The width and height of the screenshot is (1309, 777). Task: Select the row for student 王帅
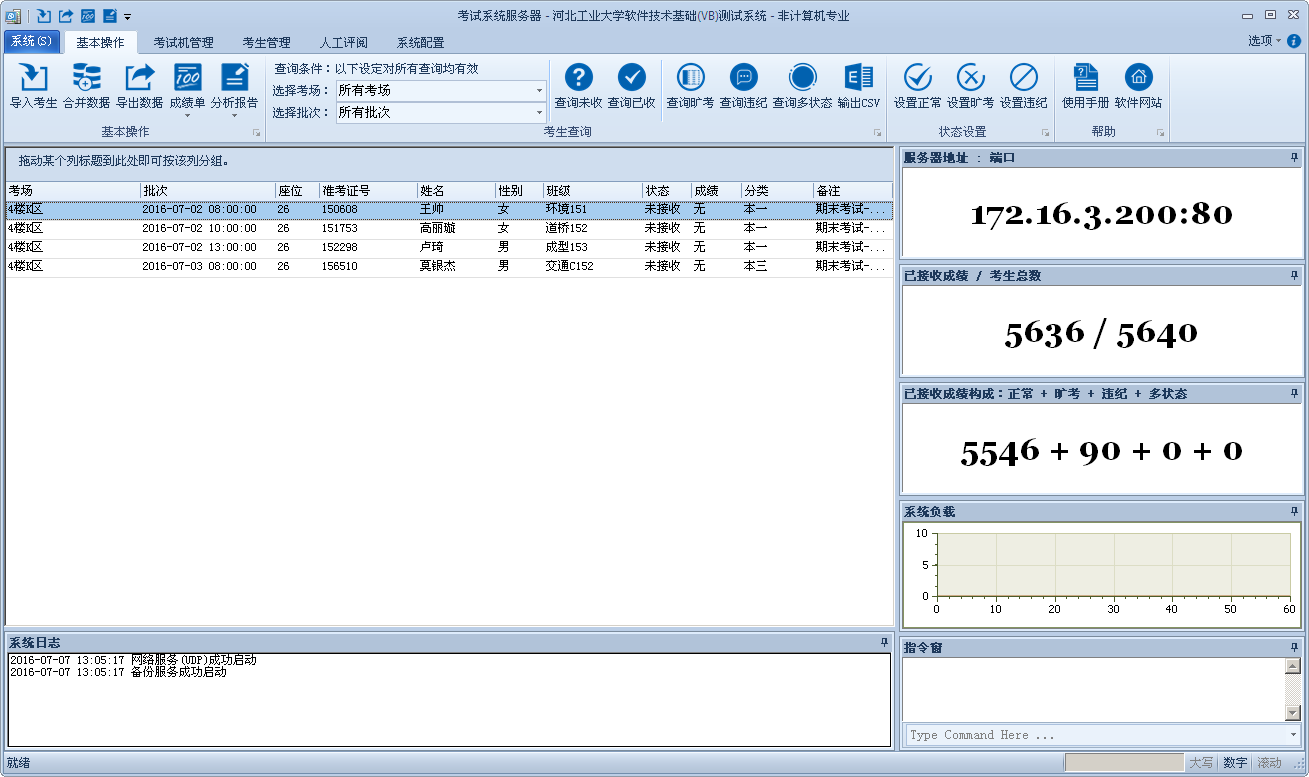pos(449,210)
